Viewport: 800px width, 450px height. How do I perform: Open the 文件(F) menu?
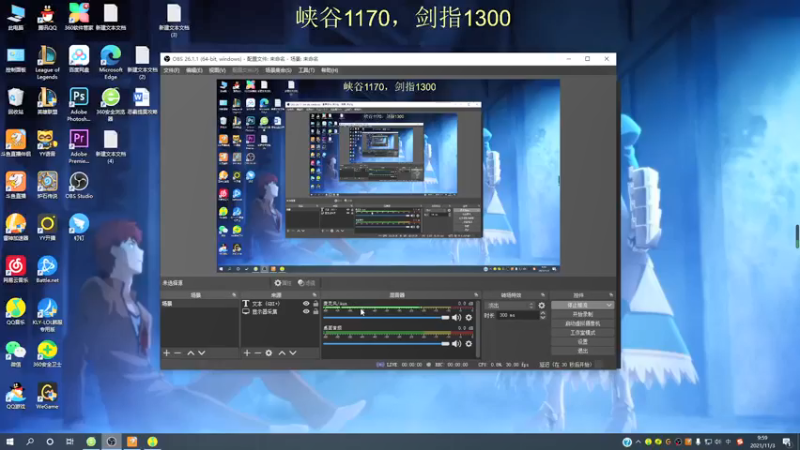[171, 70]
